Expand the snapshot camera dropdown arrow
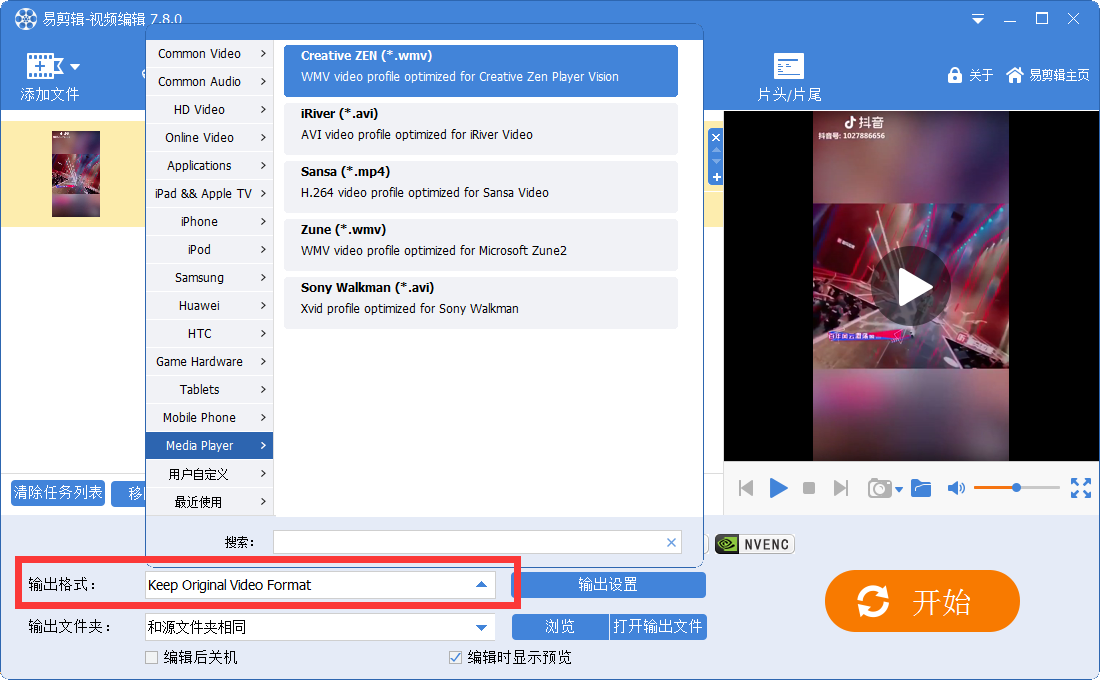 click(x=899, y=490)
